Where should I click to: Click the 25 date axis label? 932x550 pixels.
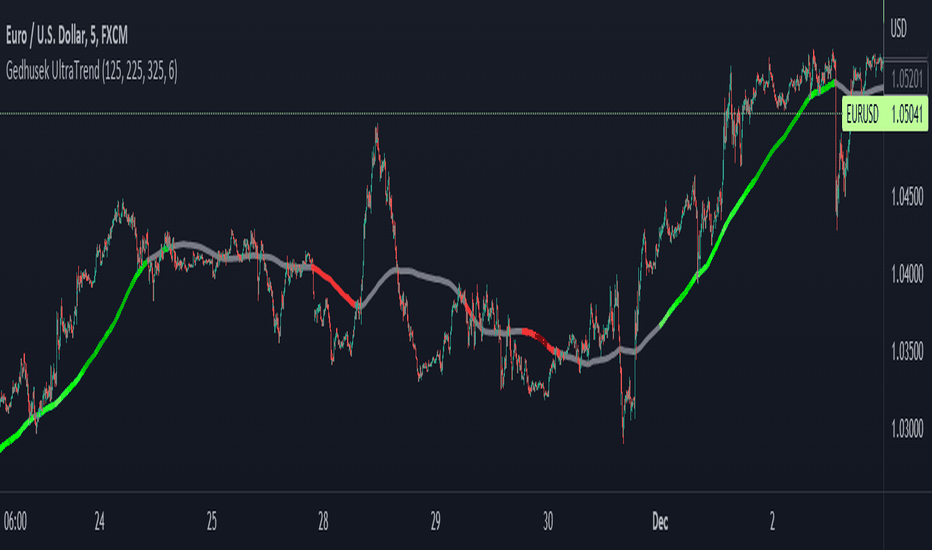(212, 521)
